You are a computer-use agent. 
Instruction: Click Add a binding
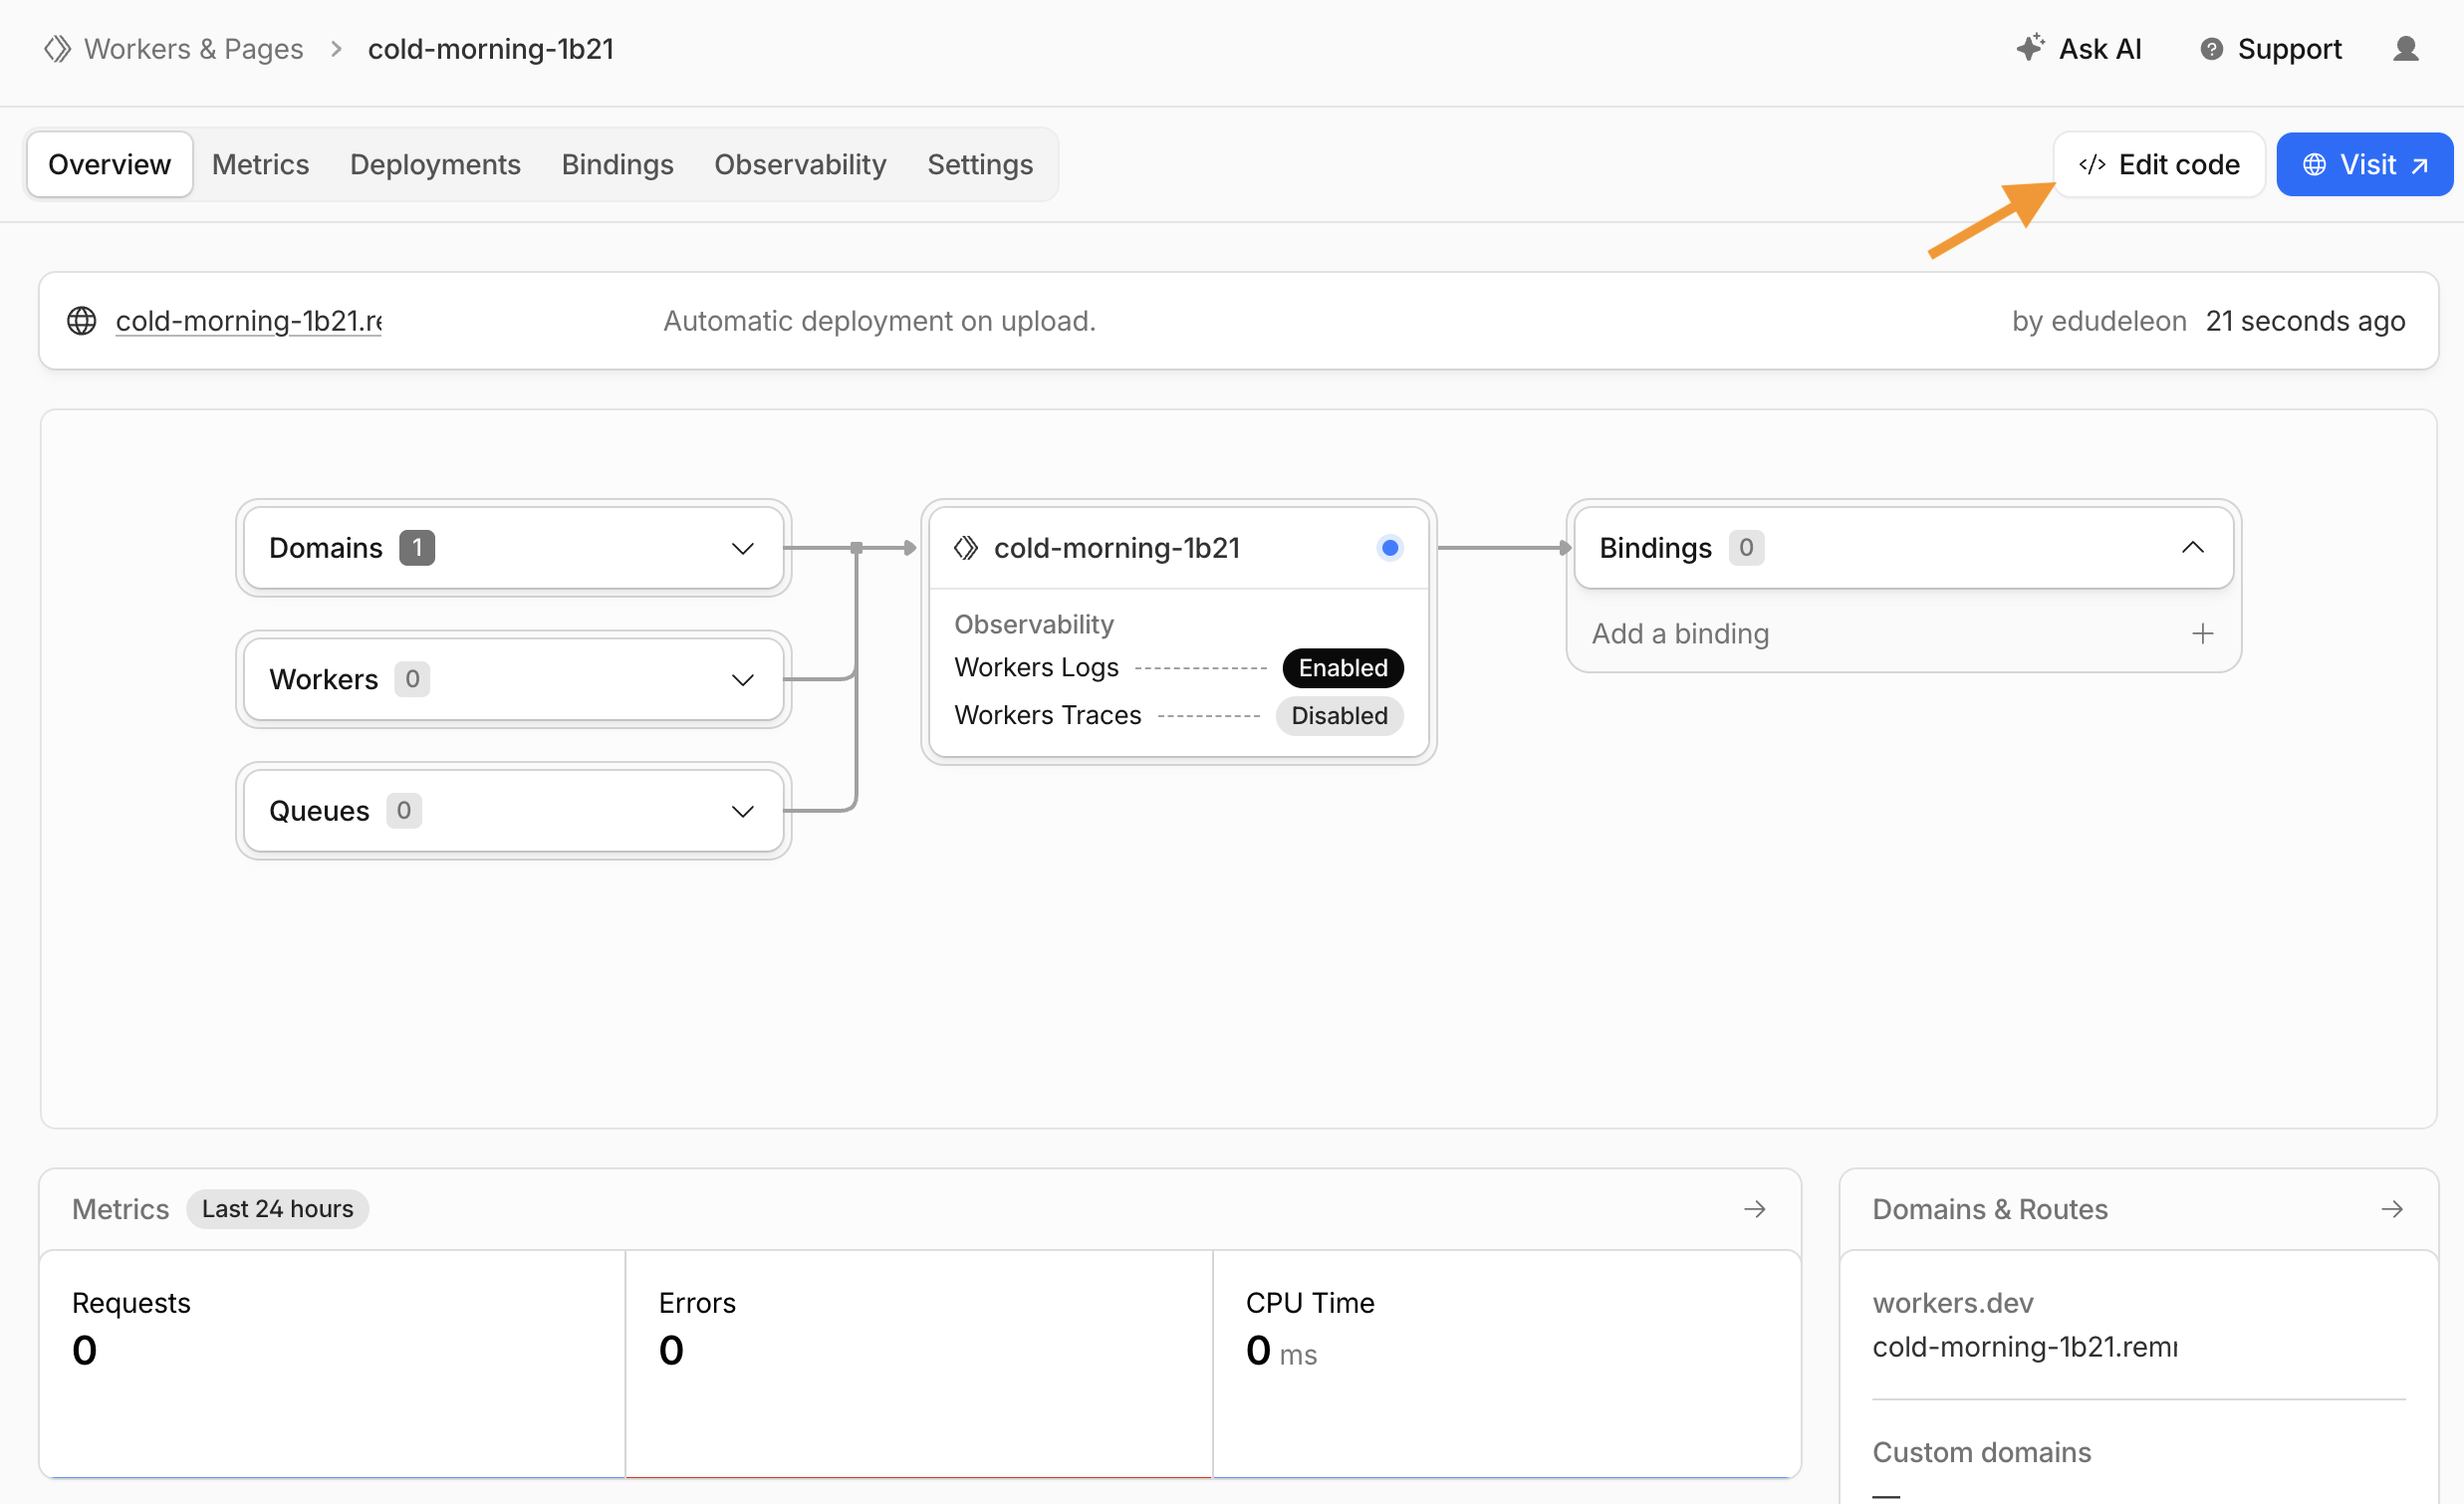point(1680,633)
